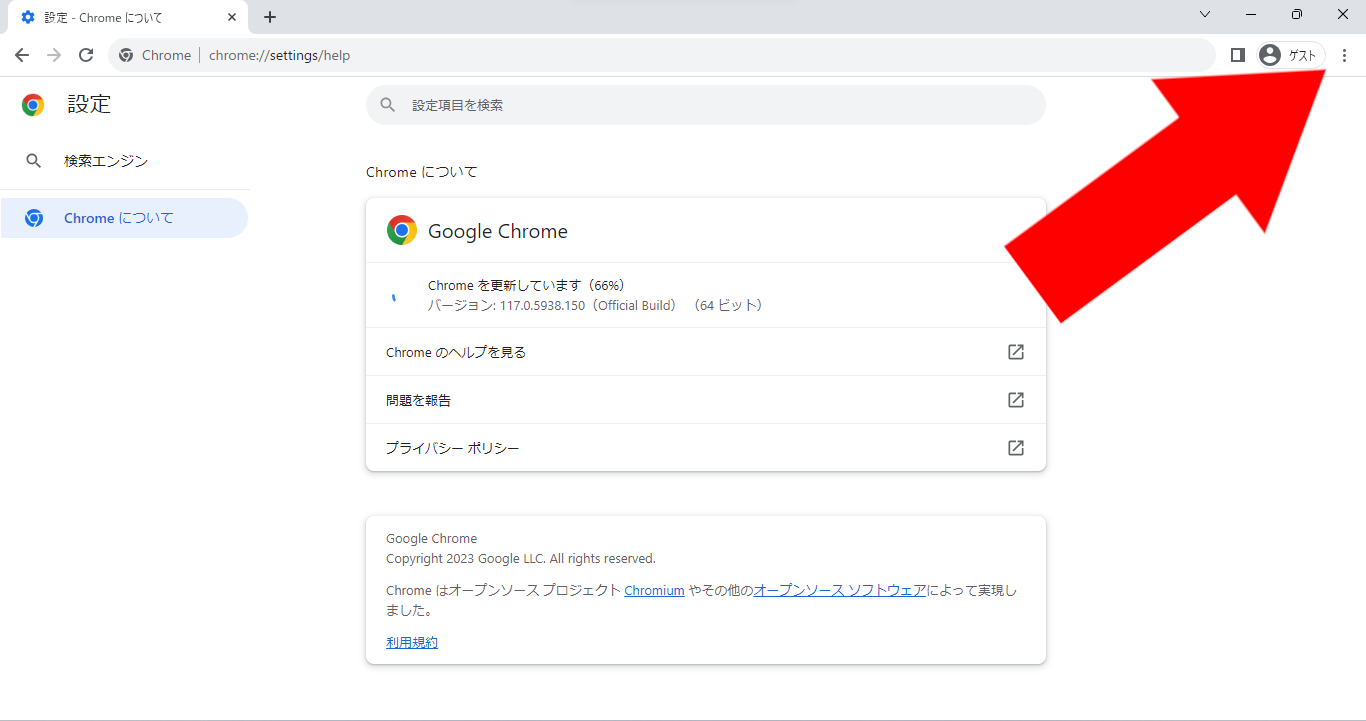Viewport: 1366px width, 721px height.
Task: Expand the tab search dropdown chevron
Action: [x=1205, y=15]
